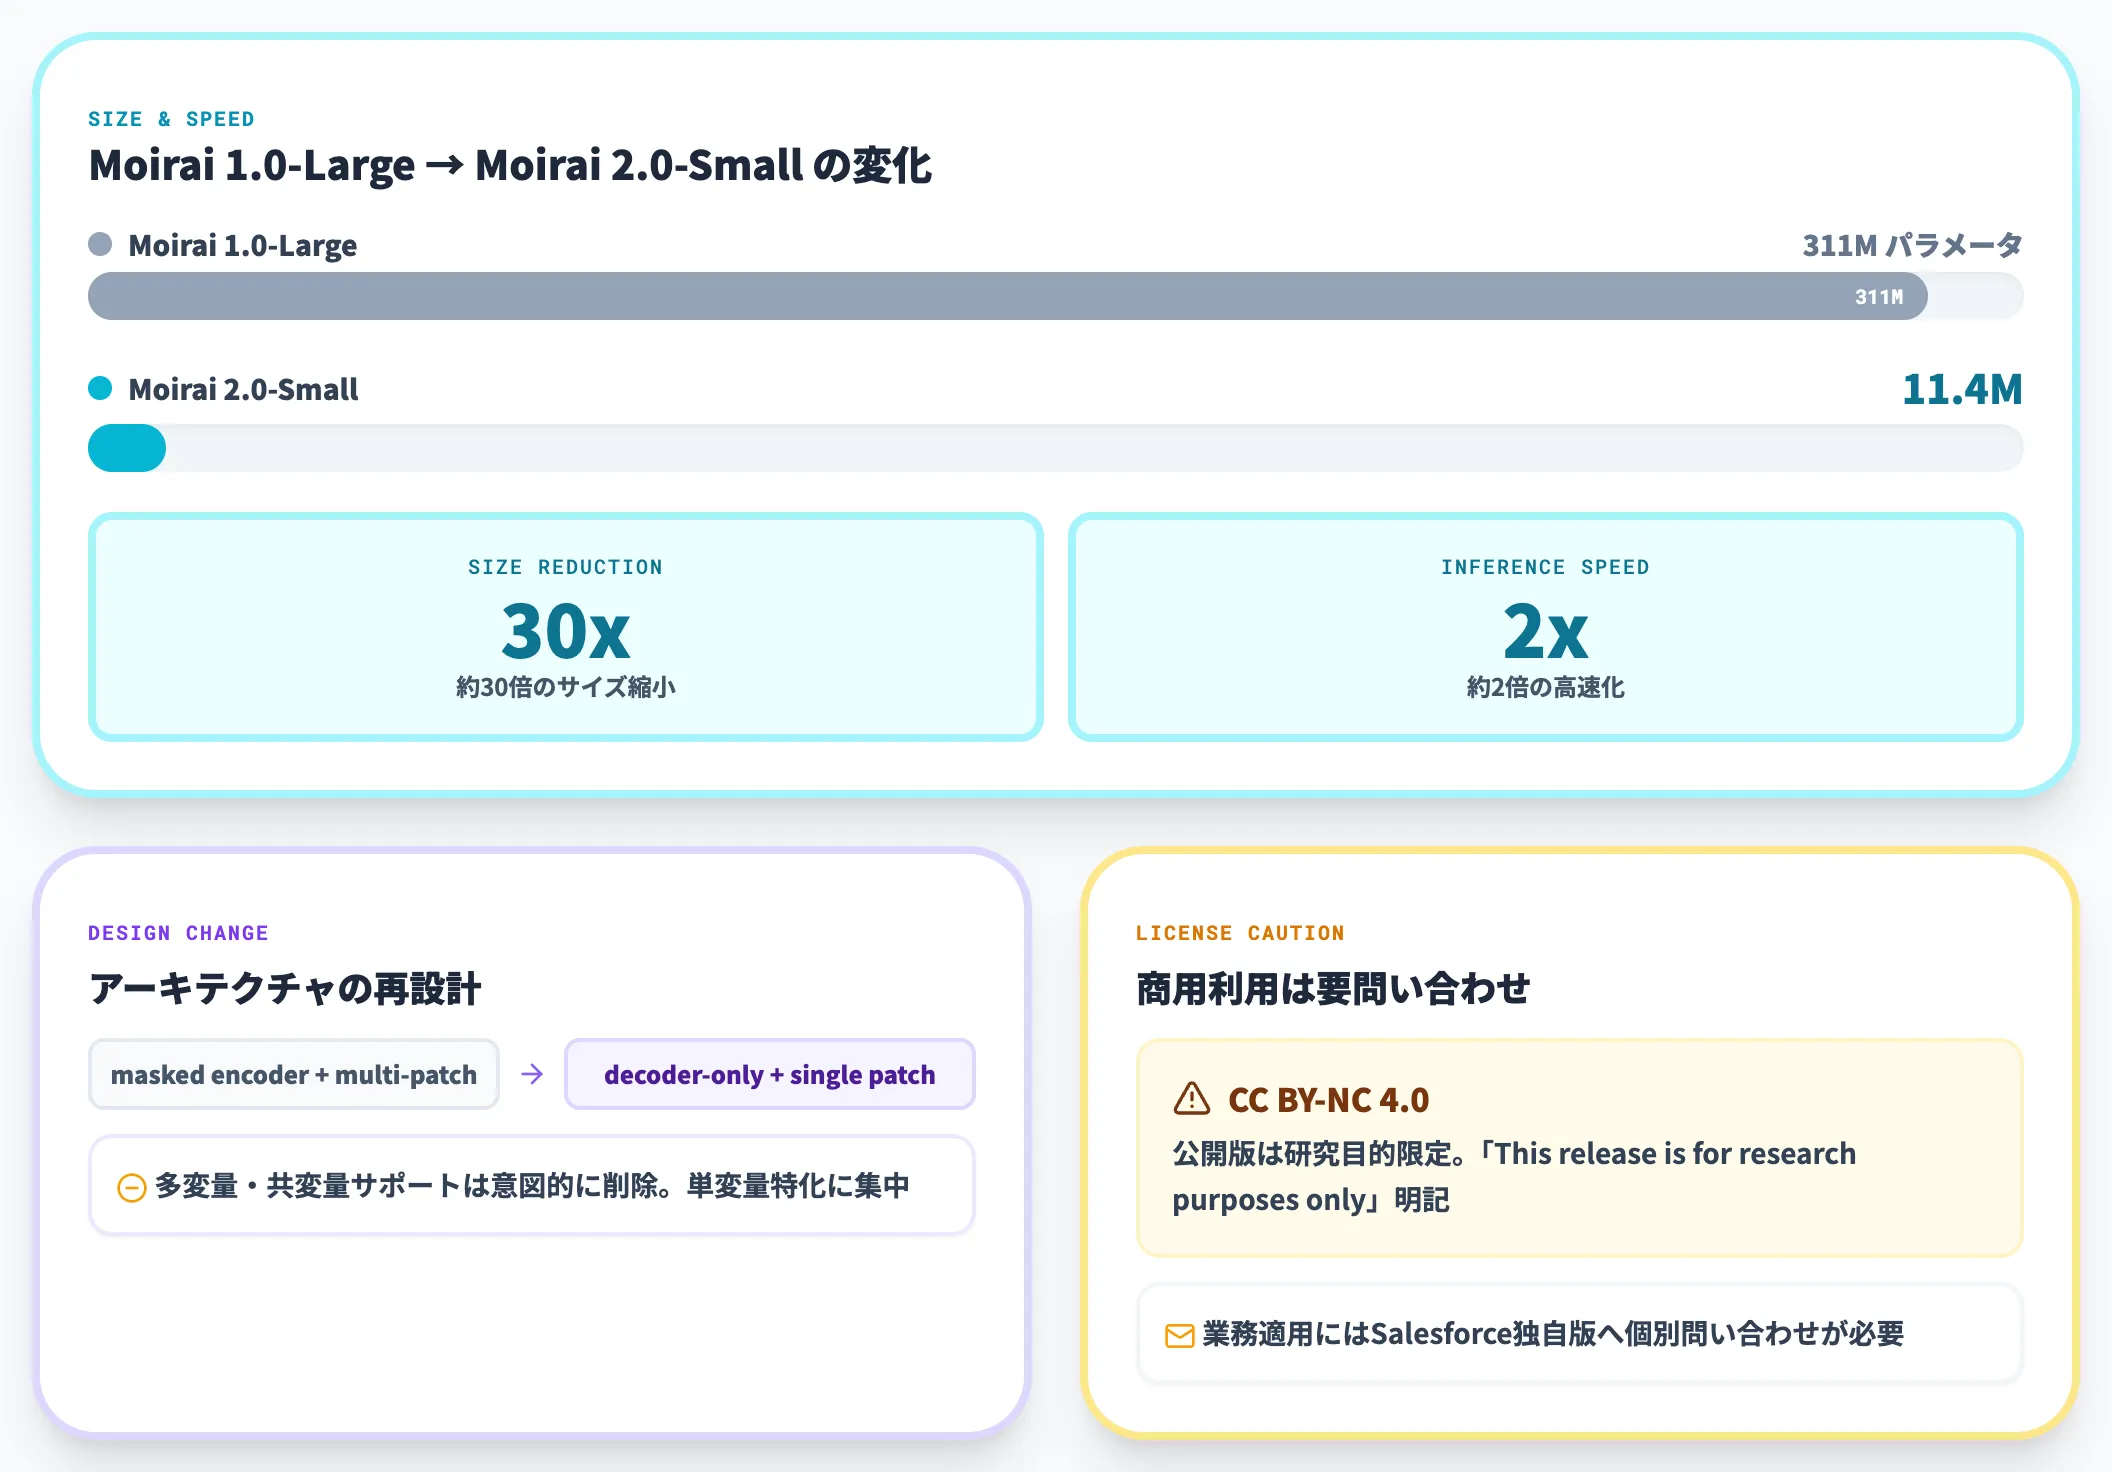Click the LICENSE CAUTION section label
Image resolution: width=2112 pixels, height=1472 pixels.
1240,933
